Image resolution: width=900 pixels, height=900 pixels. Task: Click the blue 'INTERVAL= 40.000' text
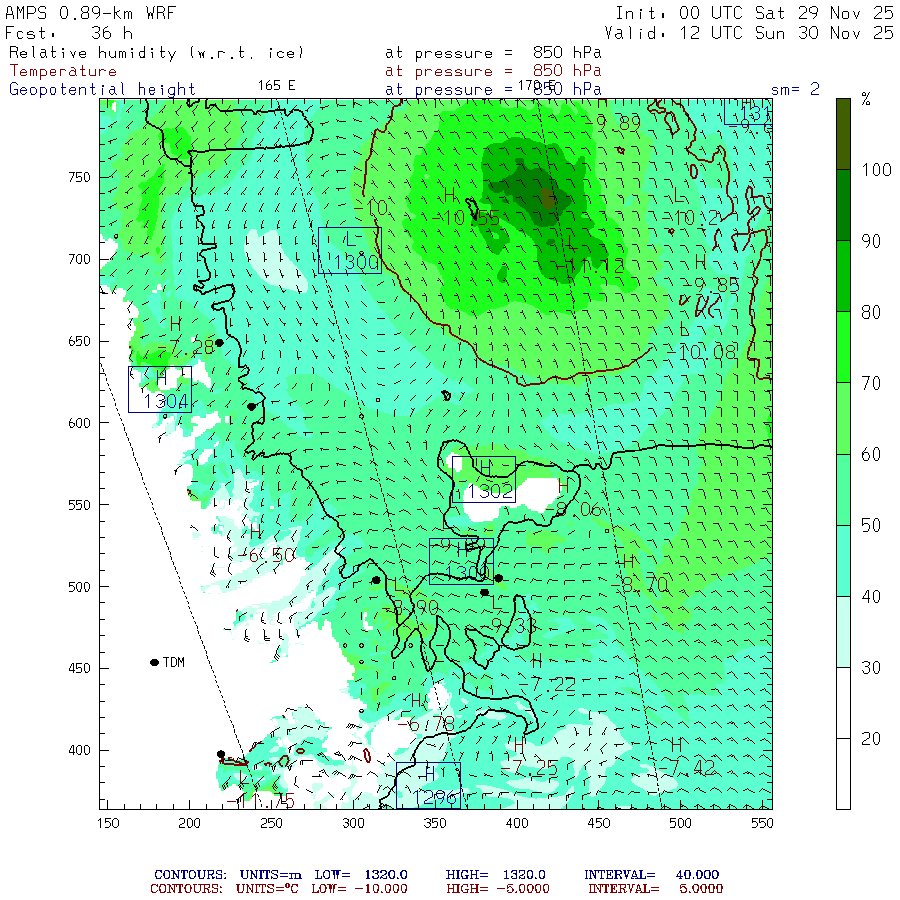(651, 875)
